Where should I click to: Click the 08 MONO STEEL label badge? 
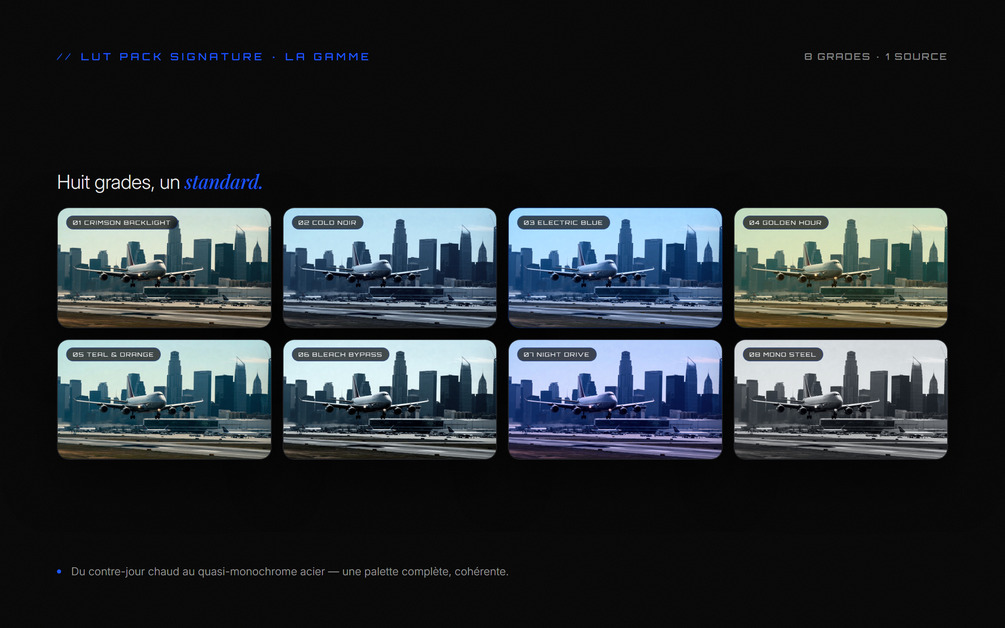coord(783,354)
